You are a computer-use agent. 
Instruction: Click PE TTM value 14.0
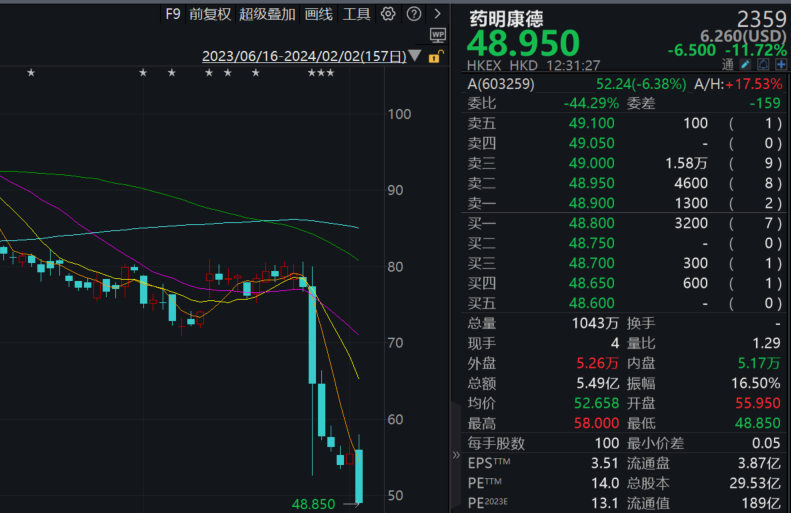pos(605,483)
